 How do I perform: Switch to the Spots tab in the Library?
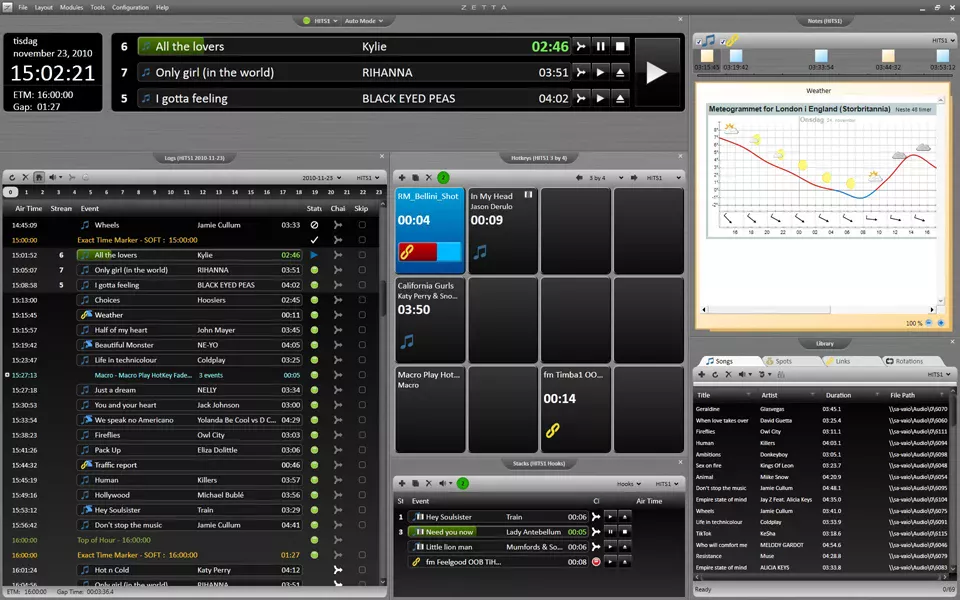point(783,361)
